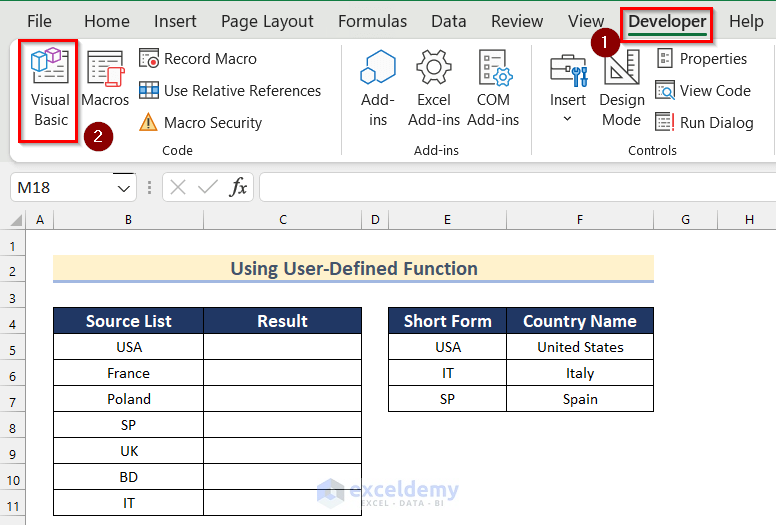Toggle Design Mode on
The width and height of the screenshot is (776, 525).
pos(622,90)
